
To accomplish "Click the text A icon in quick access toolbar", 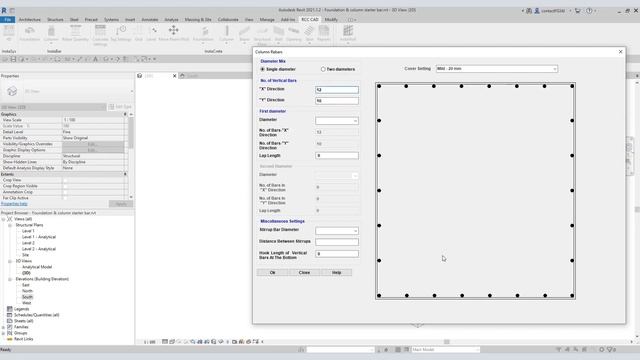I will [x=96, y=59].
